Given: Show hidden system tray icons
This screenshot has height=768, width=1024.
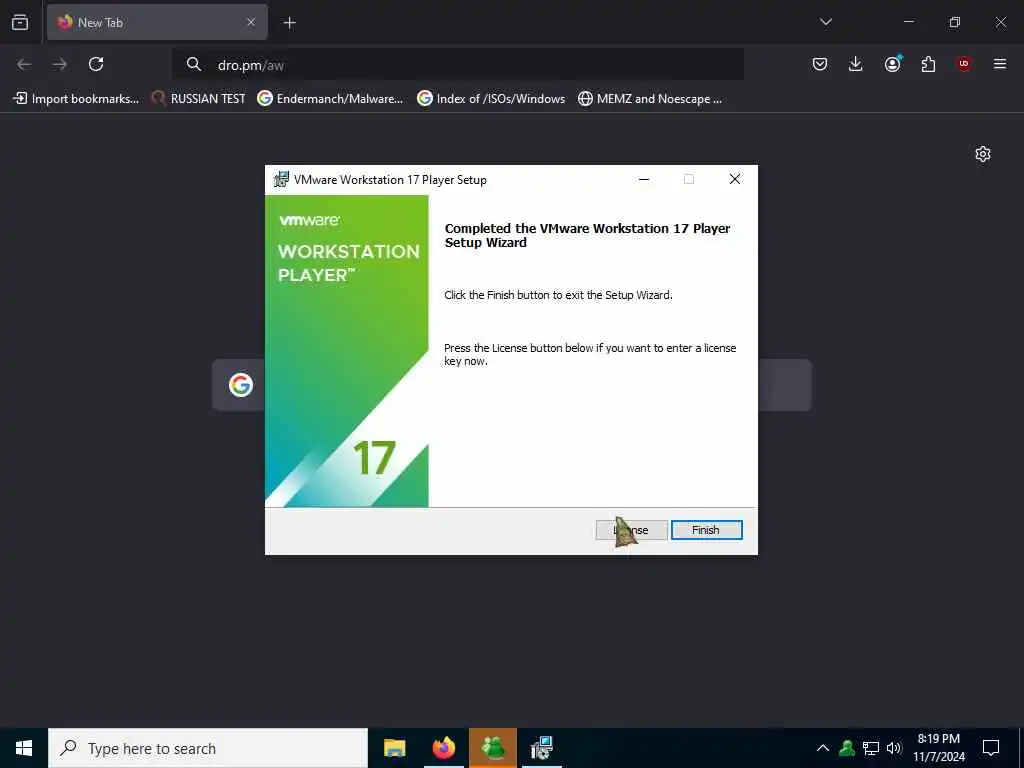Looking at the screenshot, I should (x=823, y=748).
